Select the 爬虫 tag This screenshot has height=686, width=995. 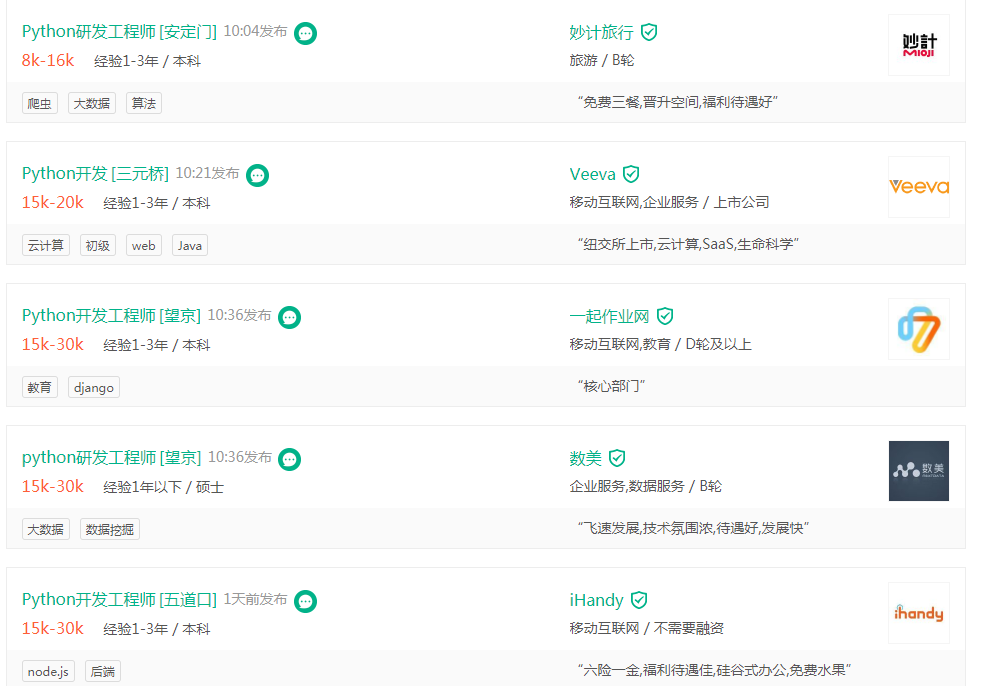40,103
